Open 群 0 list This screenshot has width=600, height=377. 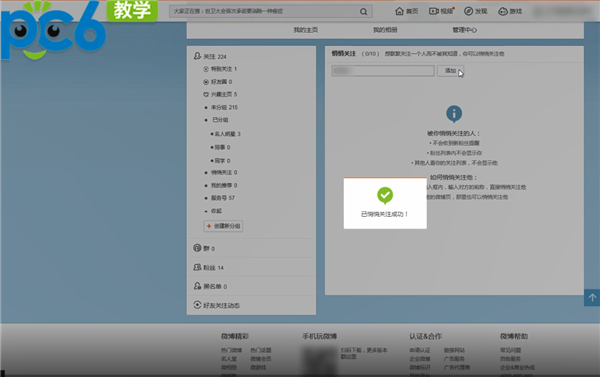(x=209, y=248)
